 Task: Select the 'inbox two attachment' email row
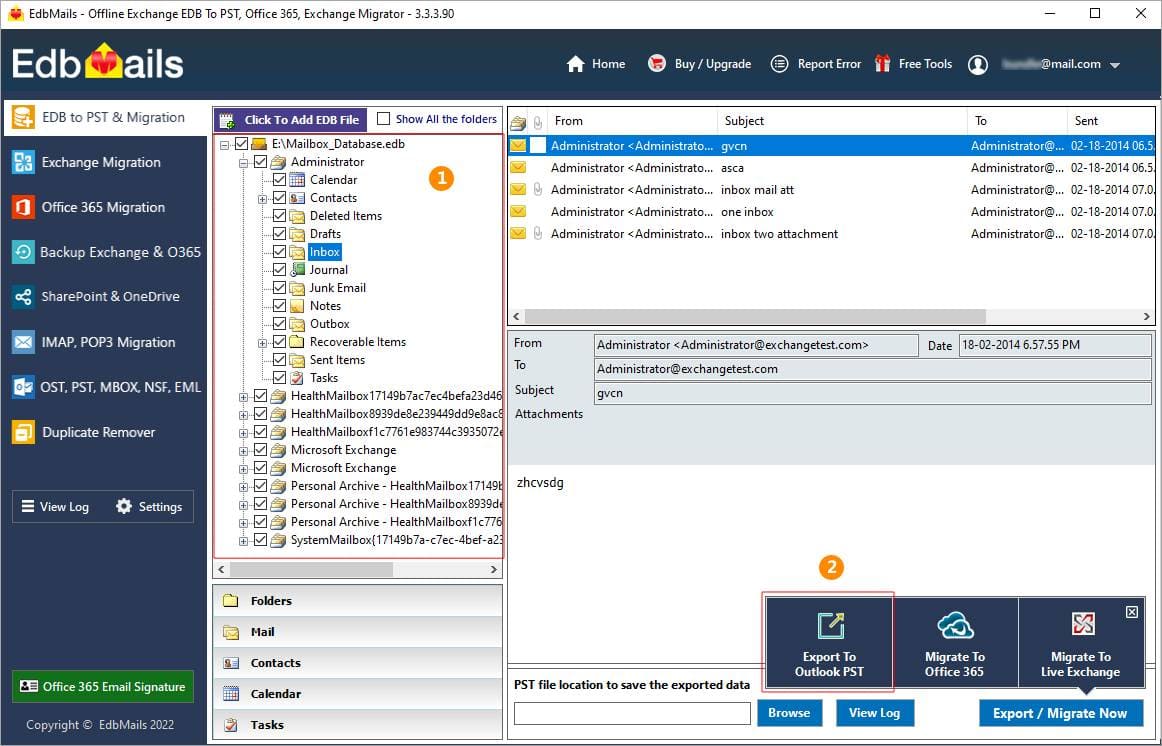(x=831, y=233)
